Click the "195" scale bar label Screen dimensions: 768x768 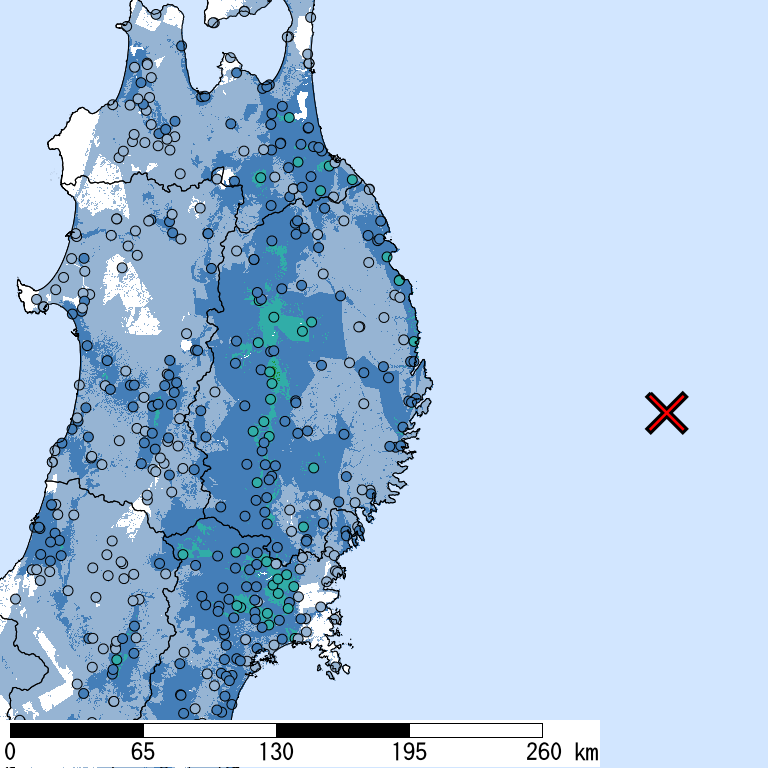(x=409, y=752)
